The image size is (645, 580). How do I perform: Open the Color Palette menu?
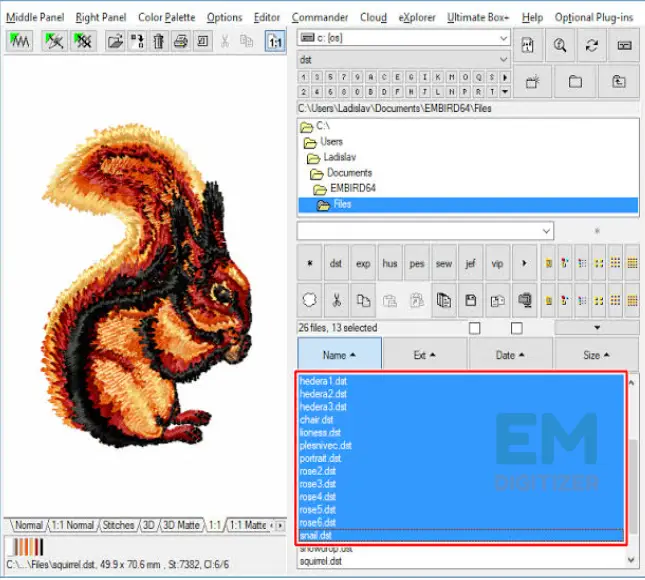coord(167,18)
